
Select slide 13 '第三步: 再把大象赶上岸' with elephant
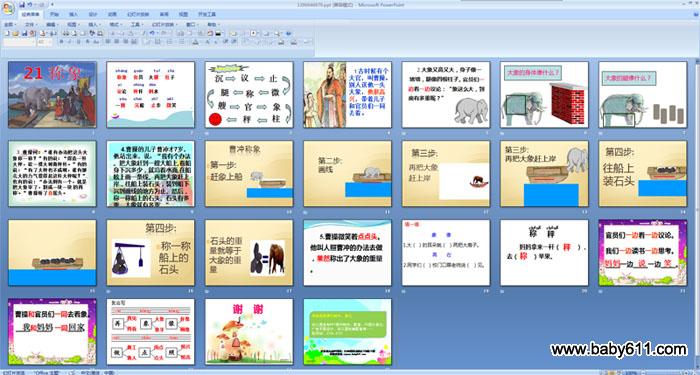[x=544, y=174]
